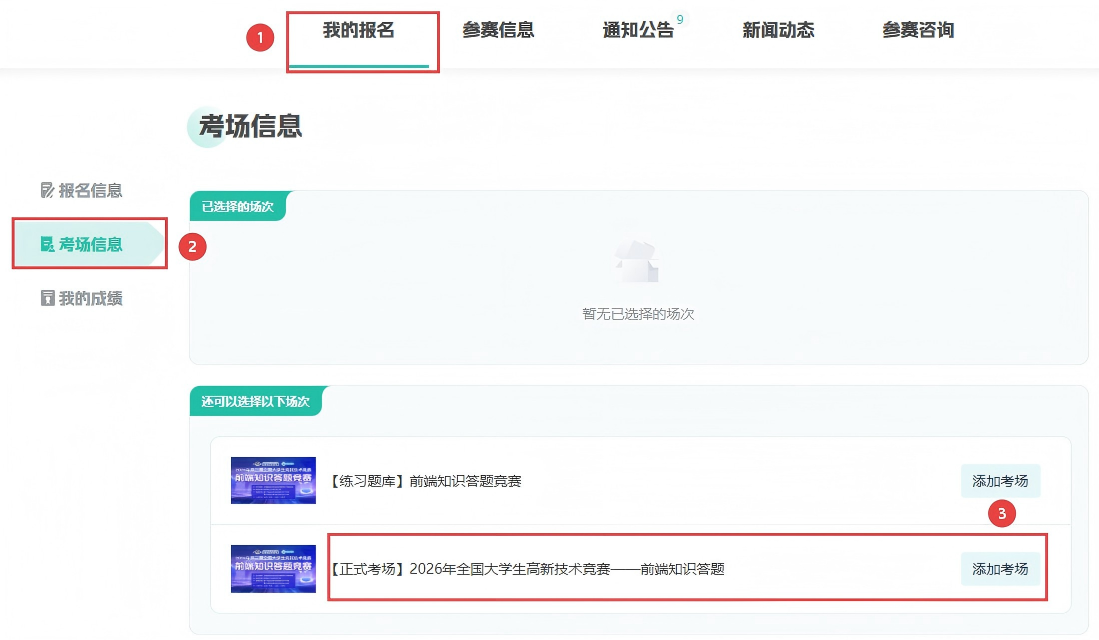Open the 参赛咨询 tab
The width and height of the screenshot is (1099, 640).
[x=918, y=30]
